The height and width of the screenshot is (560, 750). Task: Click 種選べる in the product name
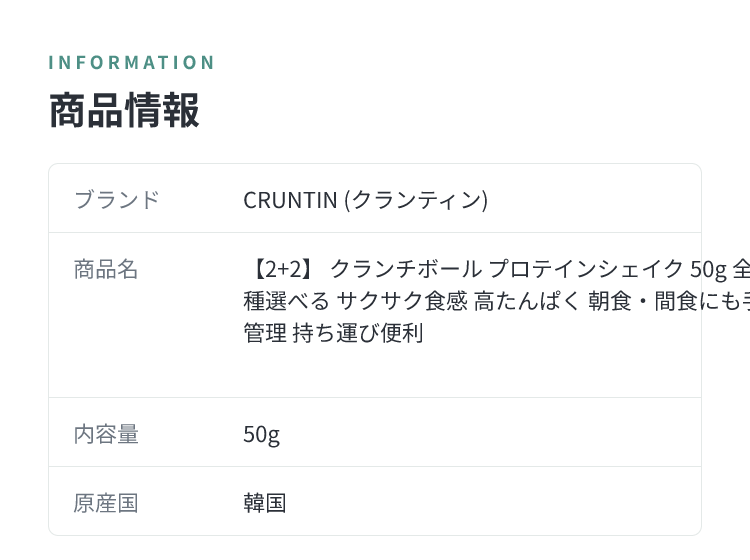[x=286, y=301]
